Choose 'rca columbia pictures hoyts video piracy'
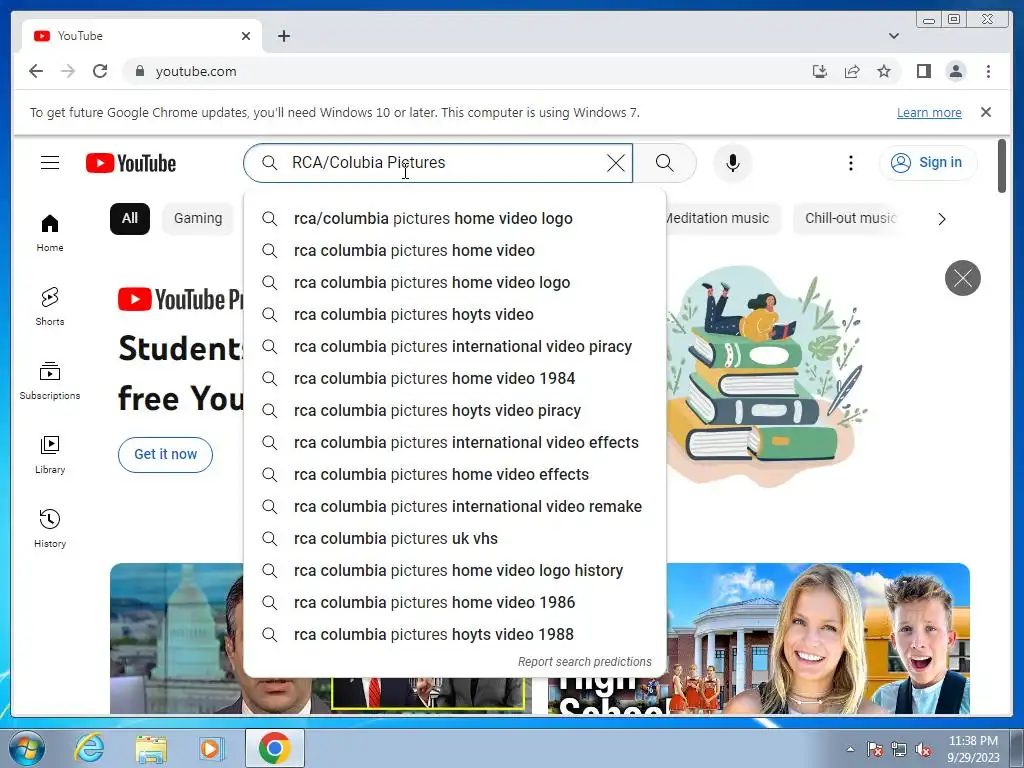The image size is (1024, 768). 455,410
